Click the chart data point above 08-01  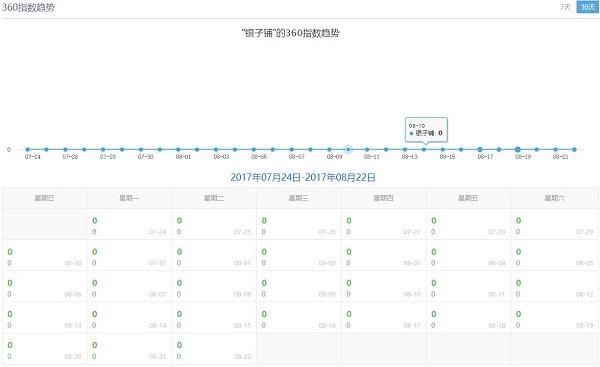(x=178, y=150)
